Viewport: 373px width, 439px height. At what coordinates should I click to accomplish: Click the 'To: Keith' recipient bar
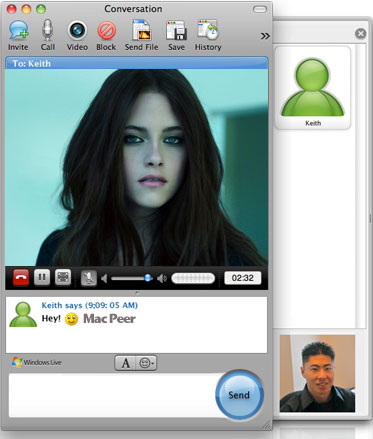[x=137, y=63]
